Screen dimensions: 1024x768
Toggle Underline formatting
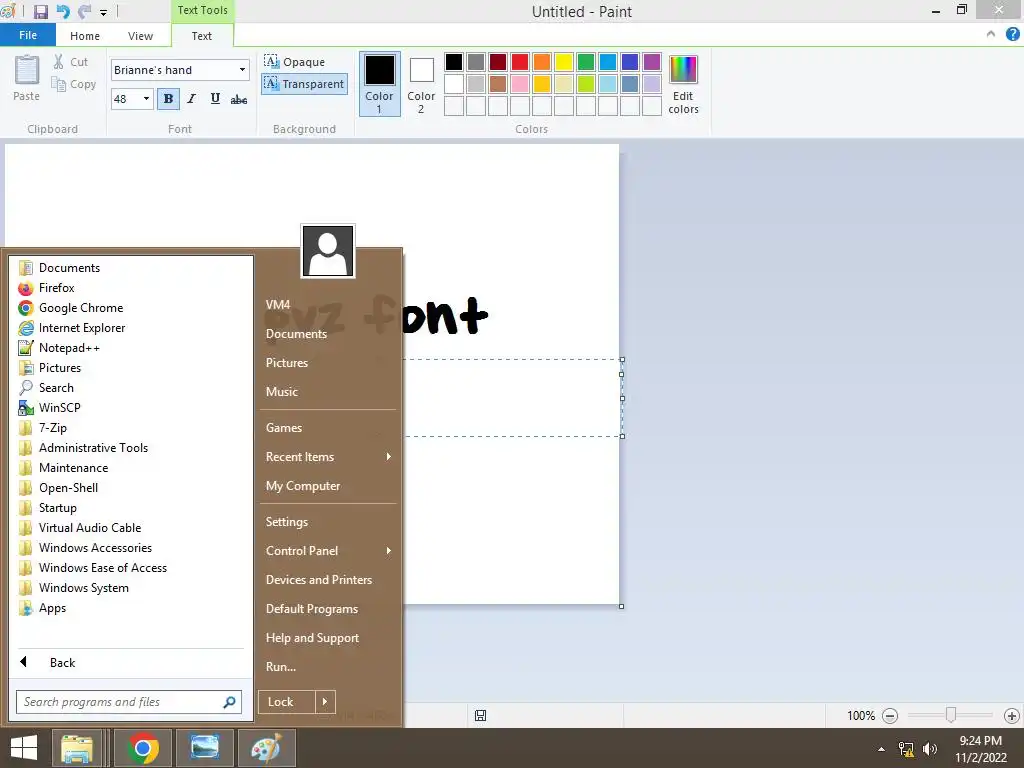point(215,99)
